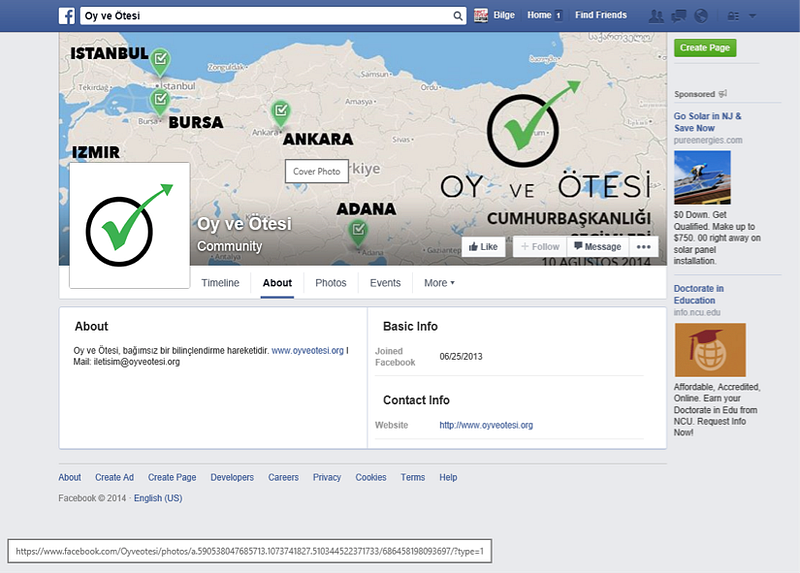The image size is (800, 573).
Task: Send a Message to the page
Action: (x=597, y=246)
